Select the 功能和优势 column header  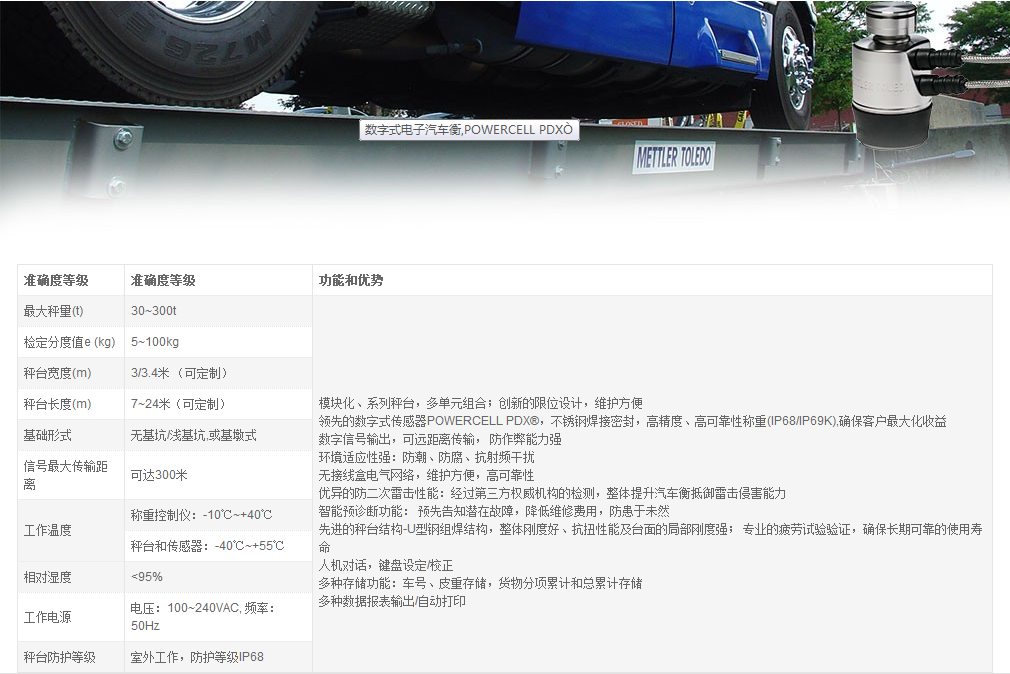[x=351, y=281]
